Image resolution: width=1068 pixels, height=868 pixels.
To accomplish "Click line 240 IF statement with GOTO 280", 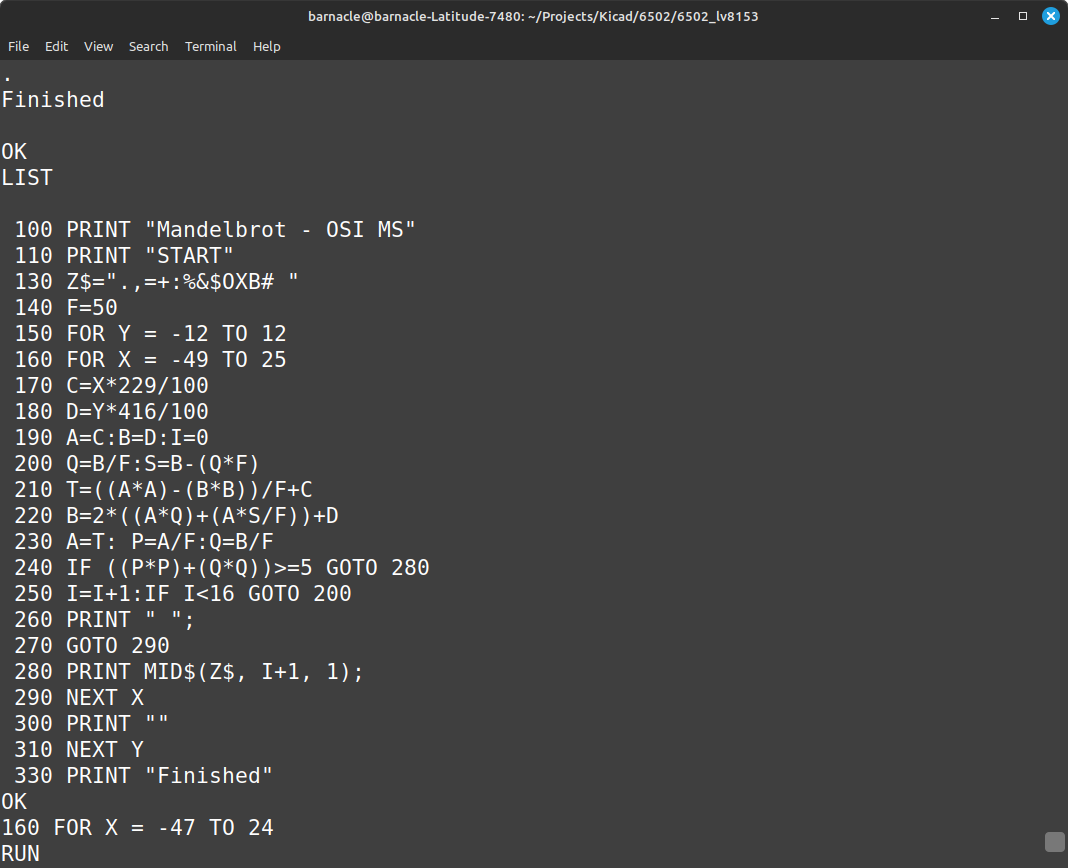I will click(222, 568).
